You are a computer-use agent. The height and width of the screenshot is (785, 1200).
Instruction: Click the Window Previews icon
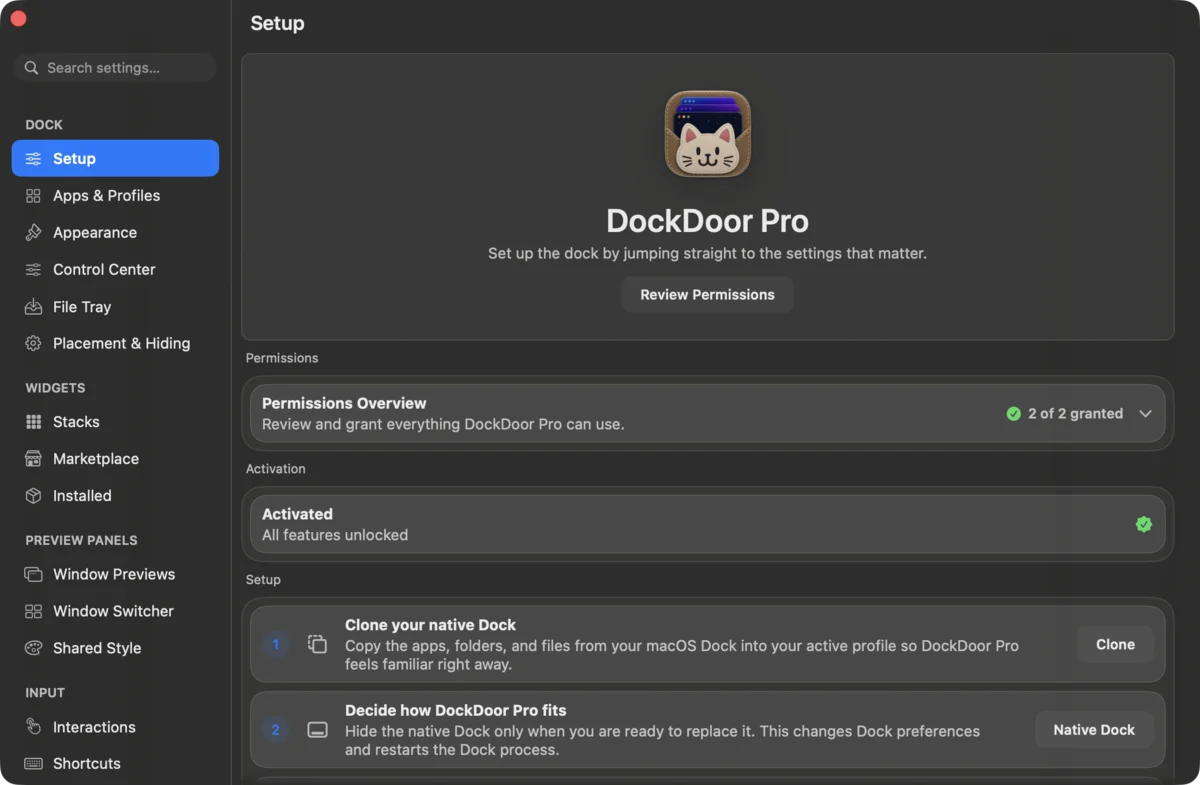[x=34, y=575]
